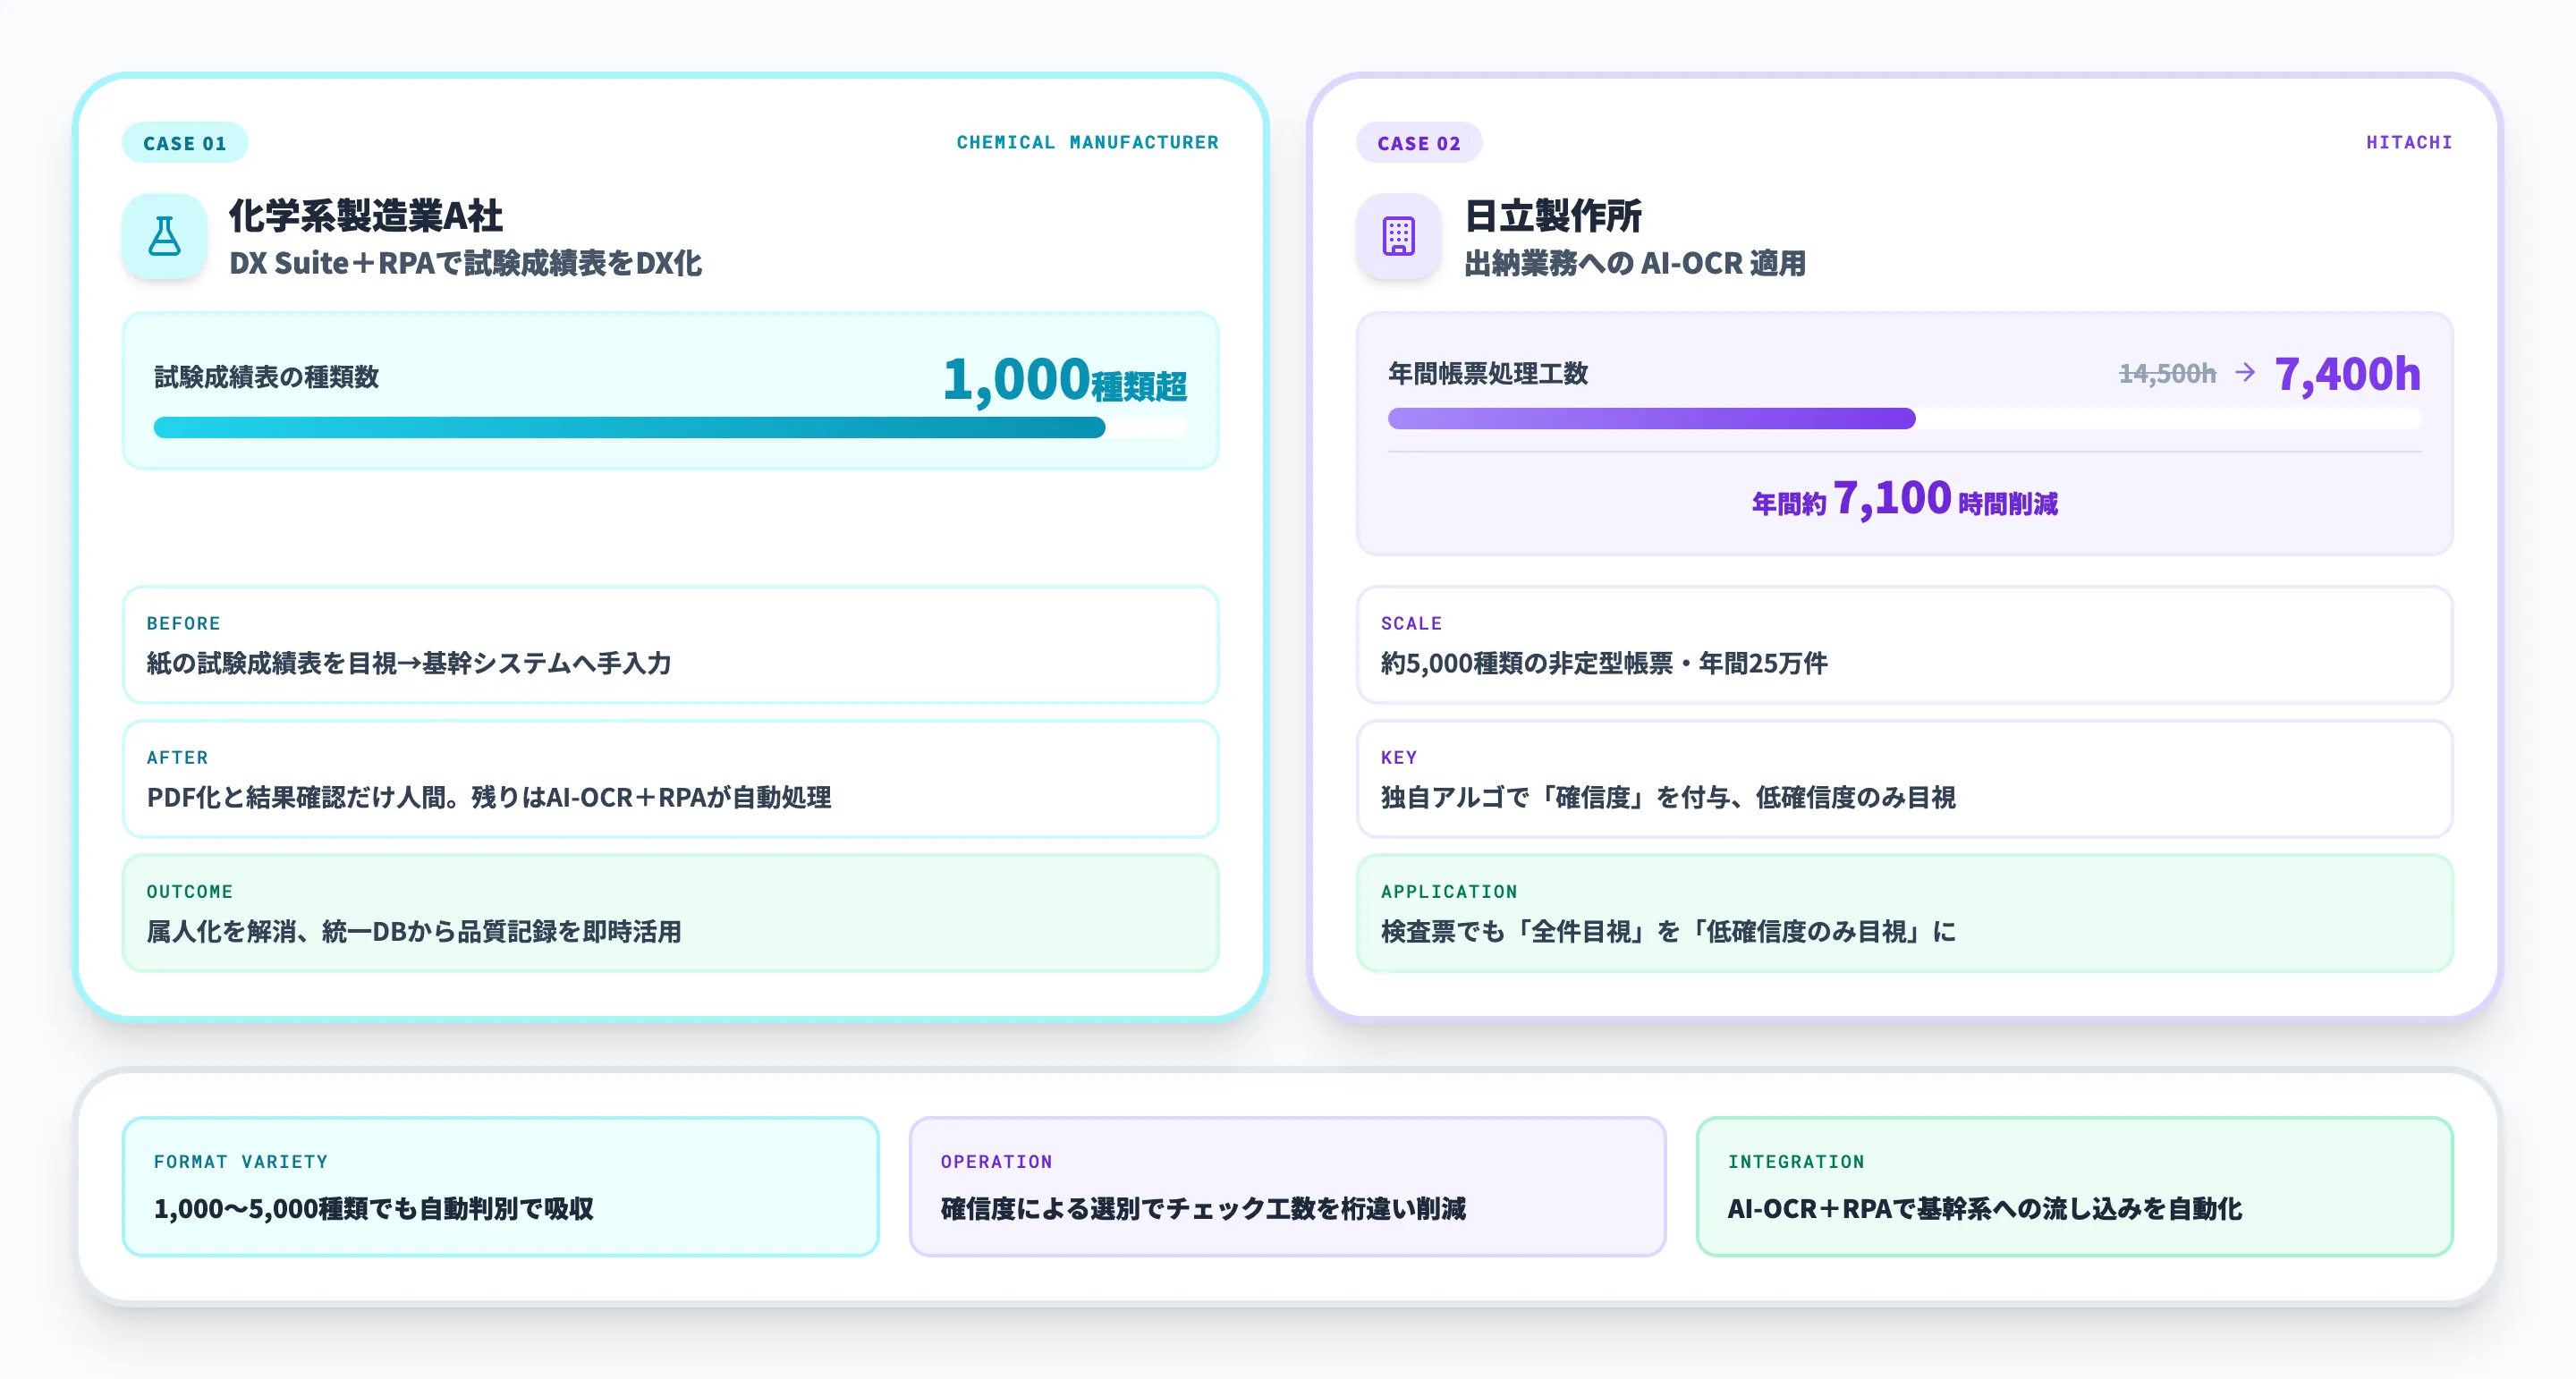Toggle the BEFORE section of CASE 01

click(670, 646)
